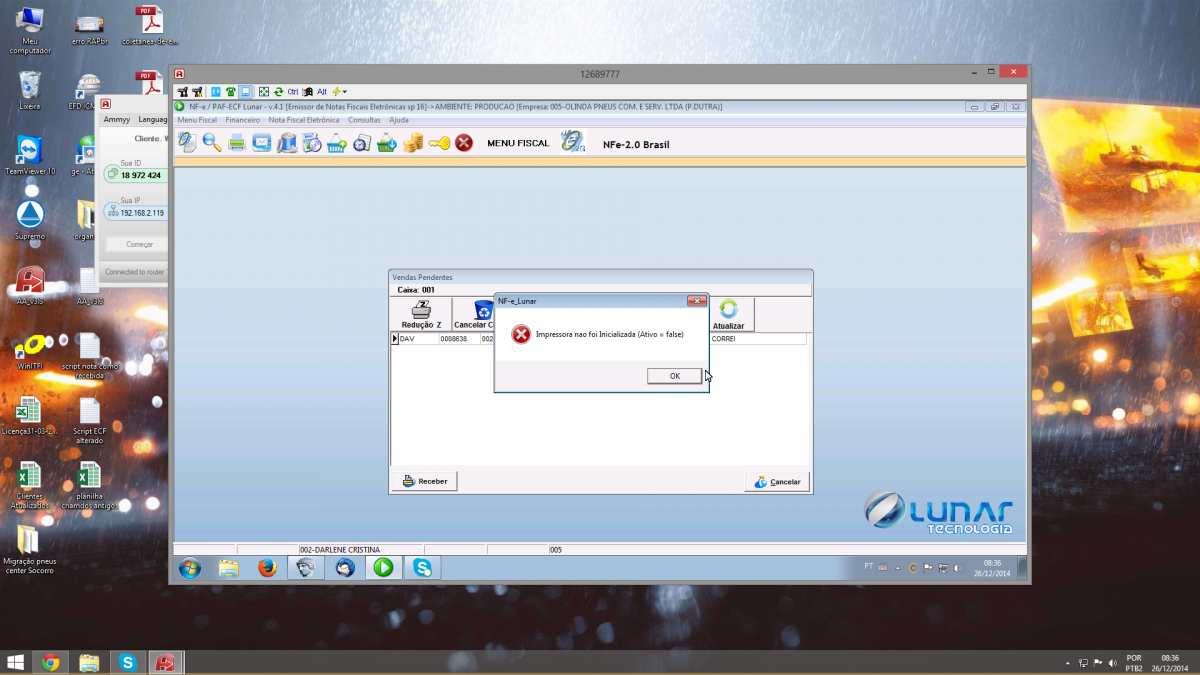1200x675 pixels.
Task: Click the Sua ID field 18 972 424
Action: pyautogui.click(x=137, y=175)
